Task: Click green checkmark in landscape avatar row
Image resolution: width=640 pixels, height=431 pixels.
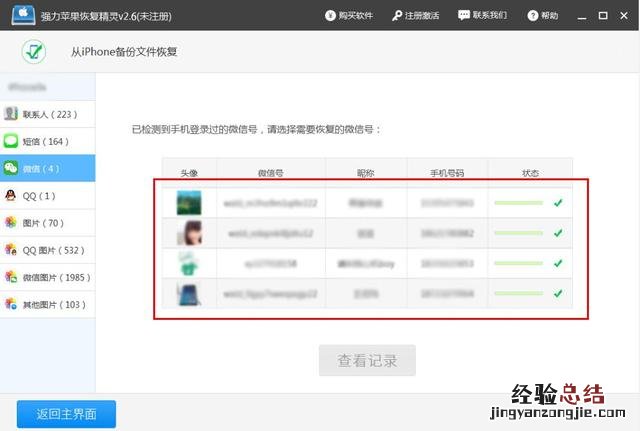Action: coord(558,202)
